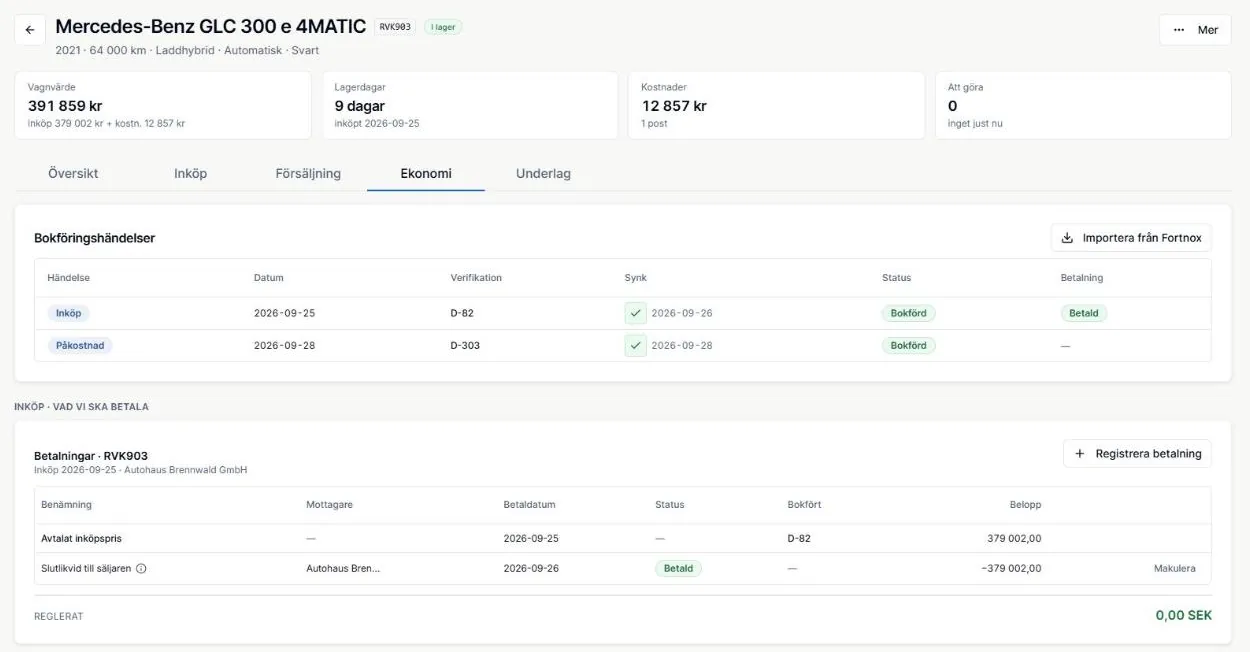Click the recipient 'Autohaus Bren...' in Mottagare column

pos(343,569)
